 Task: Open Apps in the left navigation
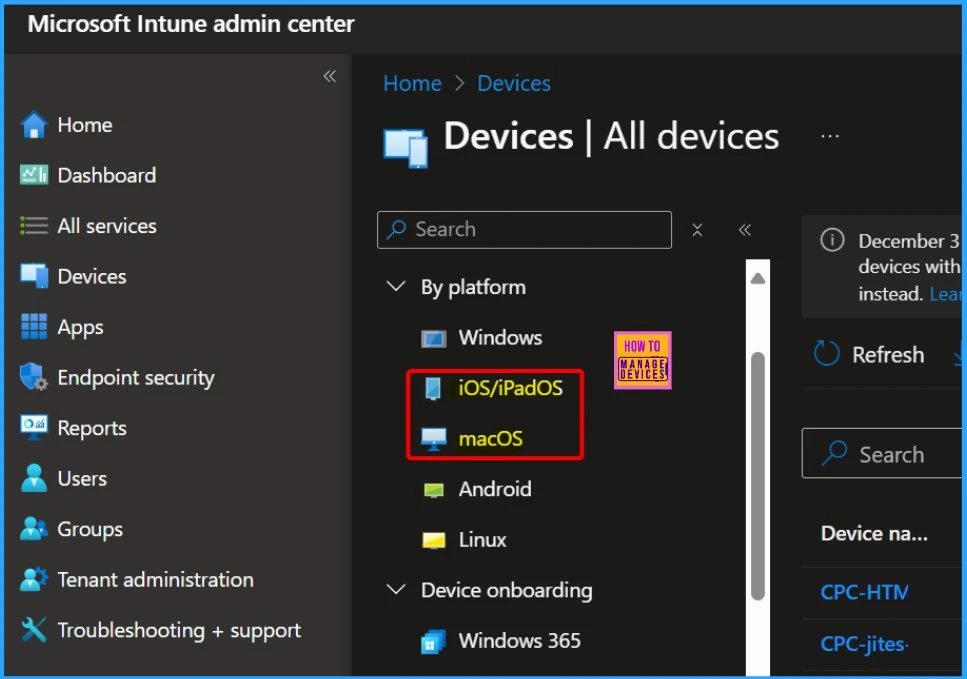[x=80, y=327]
